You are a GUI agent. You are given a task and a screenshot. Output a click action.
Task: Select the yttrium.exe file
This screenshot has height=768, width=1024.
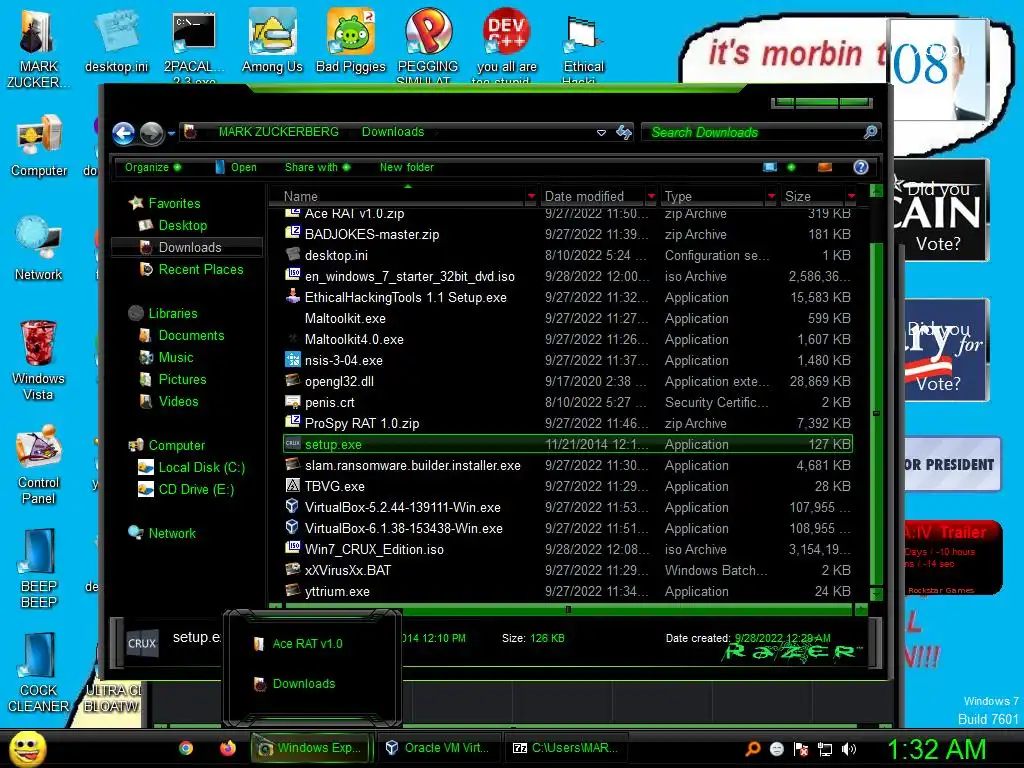point(337,591)
